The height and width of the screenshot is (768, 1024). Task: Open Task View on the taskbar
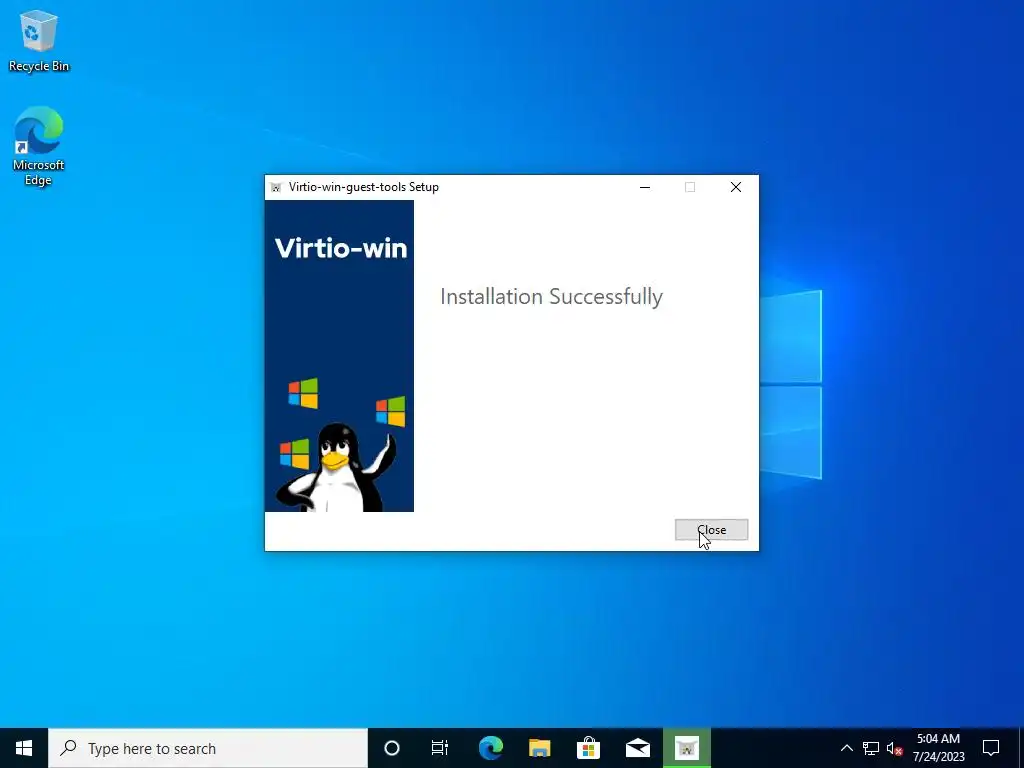440,748
